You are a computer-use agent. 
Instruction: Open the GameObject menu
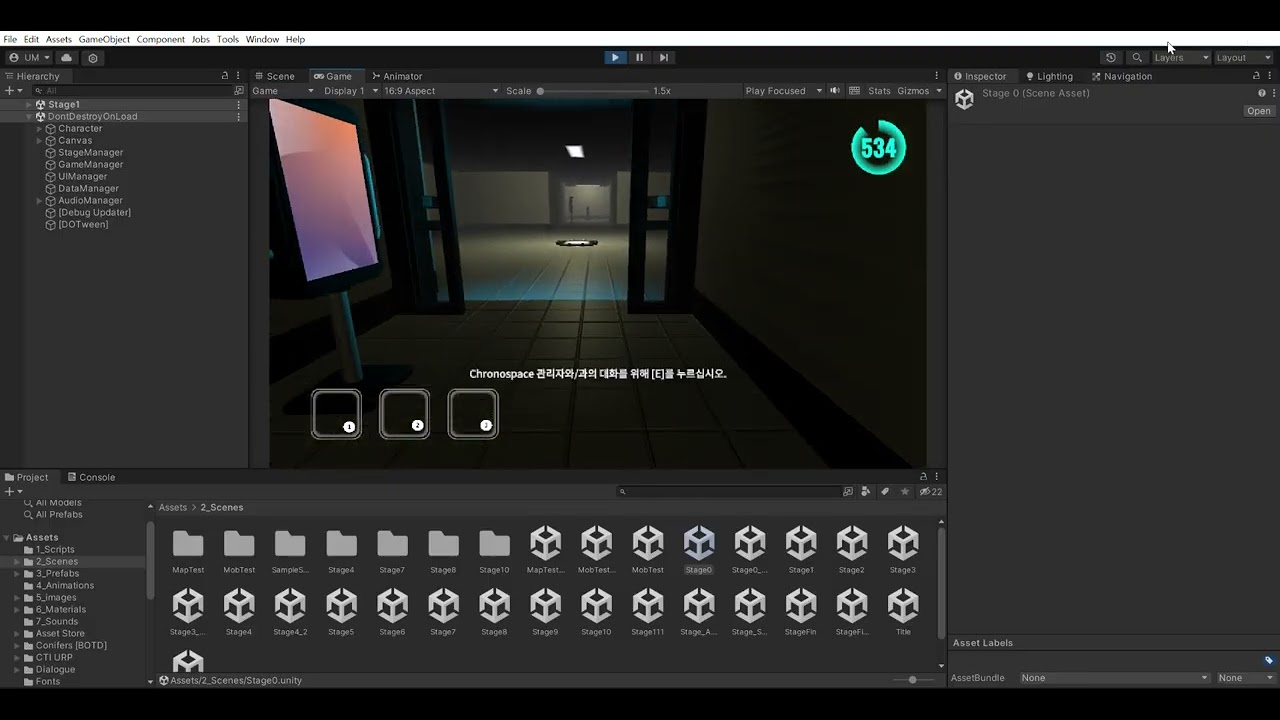[x=104, y=39]
